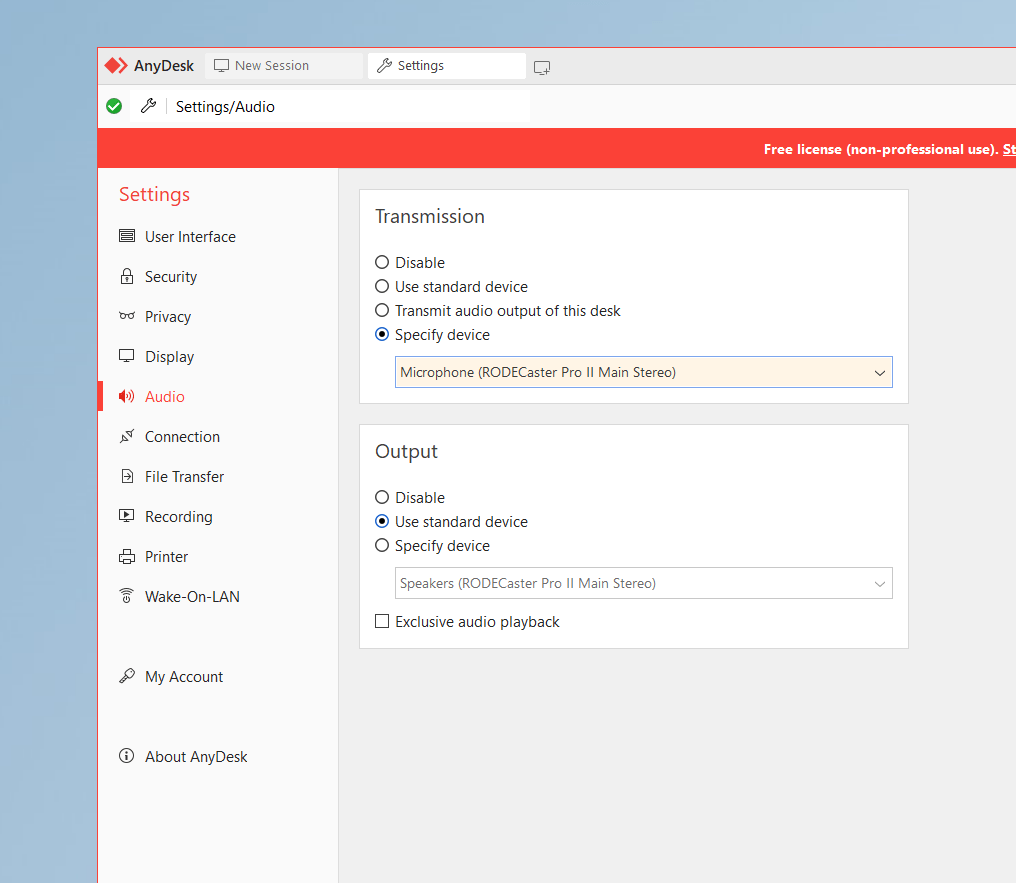
Task: Click the User Interface sidebar icon
Action: [x=127, y=236]
